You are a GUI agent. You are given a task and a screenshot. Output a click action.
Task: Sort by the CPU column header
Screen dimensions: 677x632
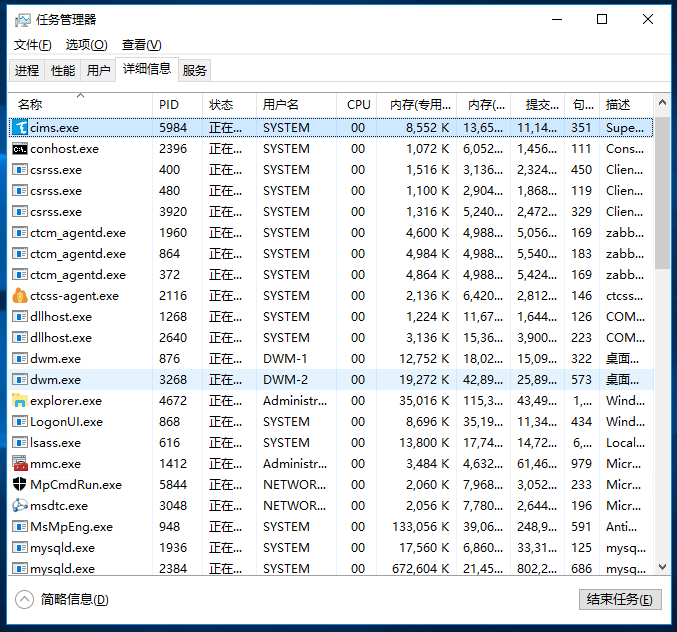[357, 104]
